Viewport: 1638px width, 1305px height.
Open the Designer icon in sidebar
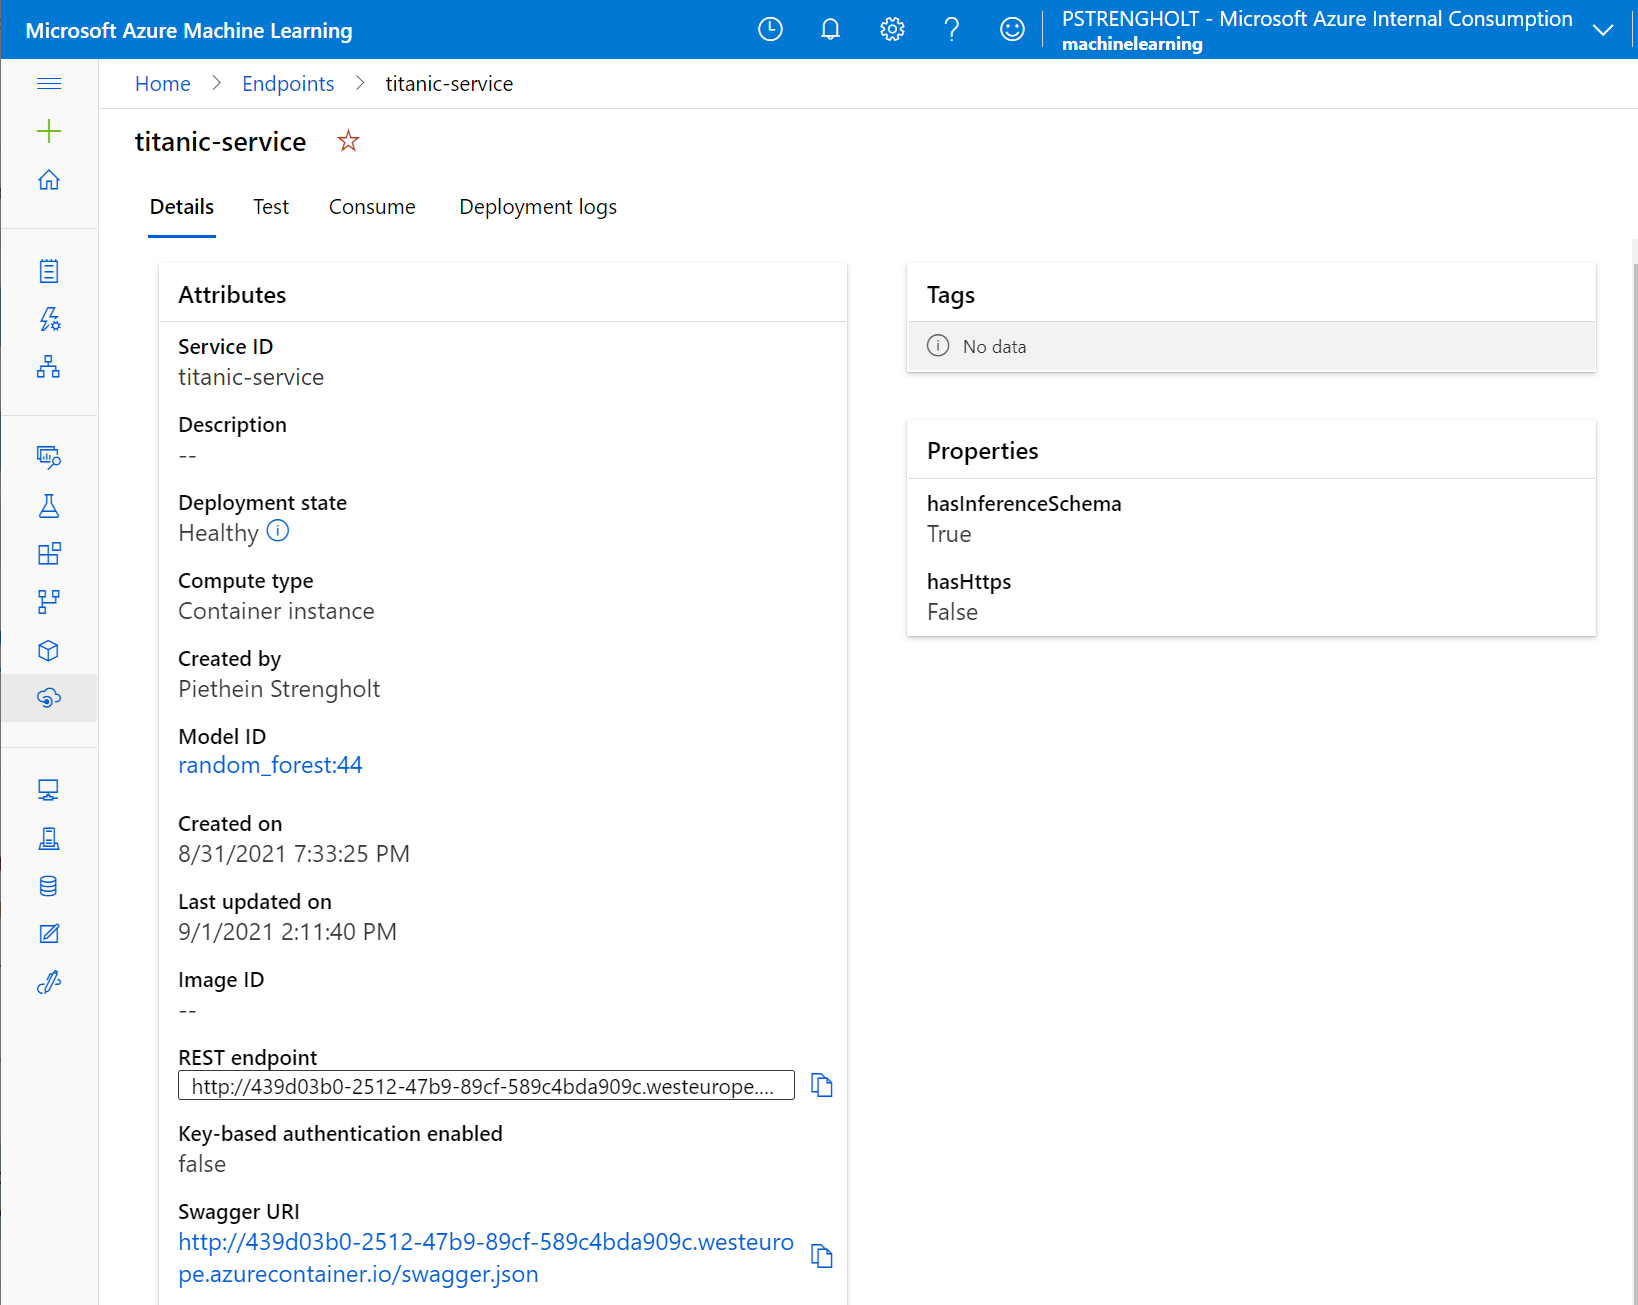[49, 367]
